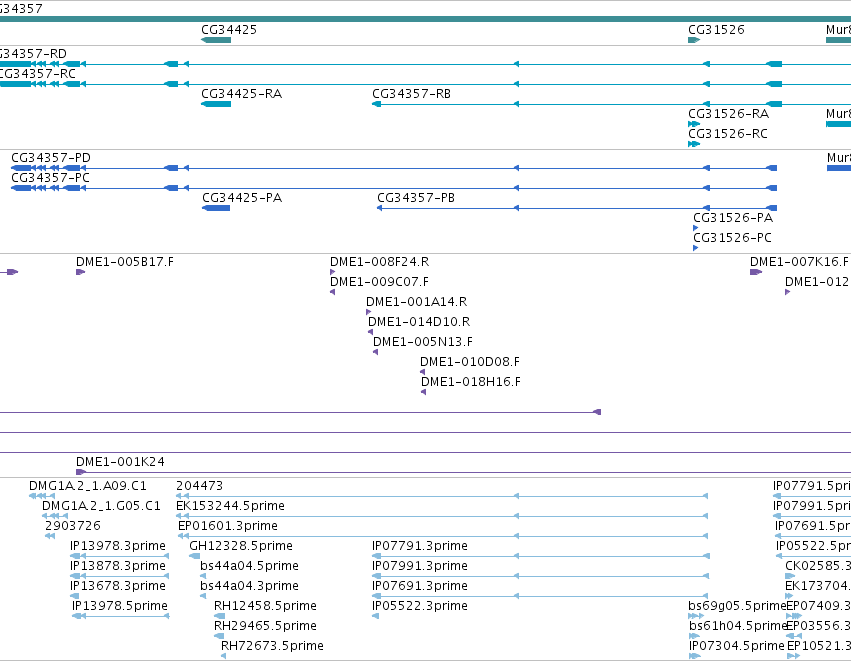Select the RH72673.5prime EST label

coord(272,646)
